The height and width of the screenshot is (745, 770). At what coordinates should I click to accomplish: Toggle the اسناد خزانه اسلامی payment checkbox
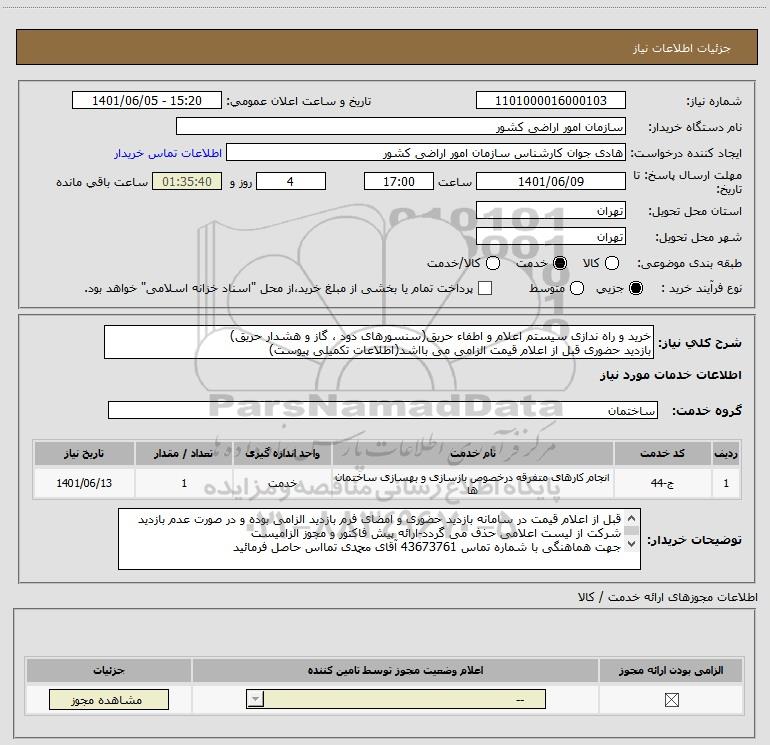point(485,288)
